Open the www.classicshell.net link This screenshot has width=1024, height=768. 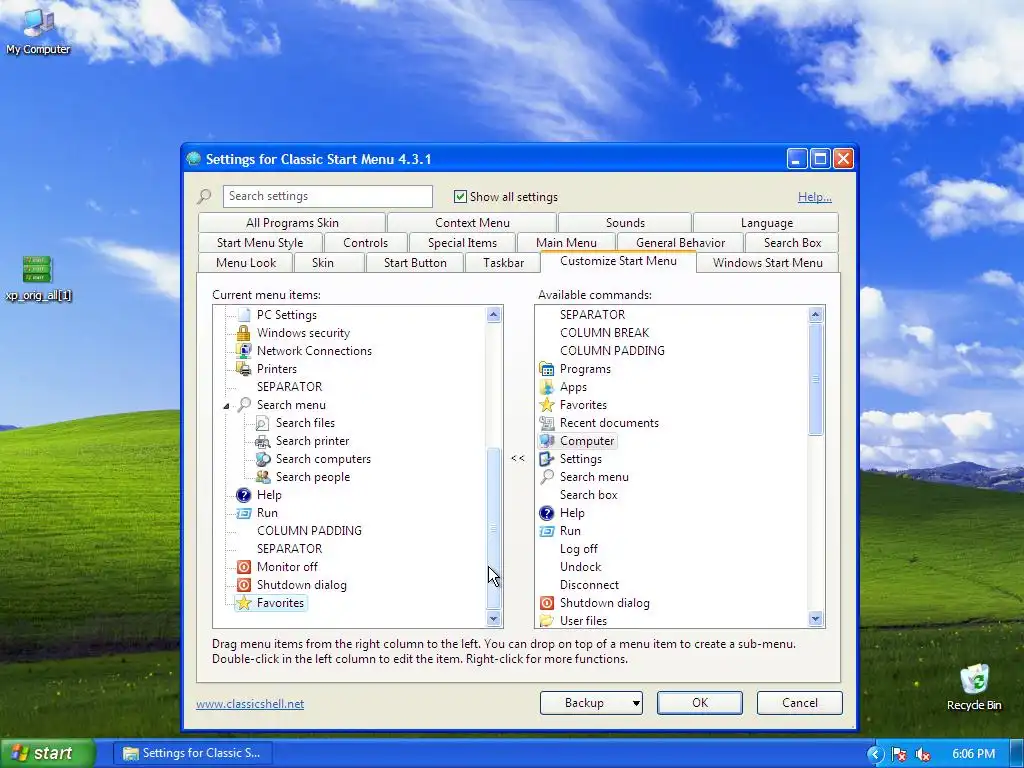(250, 704)
